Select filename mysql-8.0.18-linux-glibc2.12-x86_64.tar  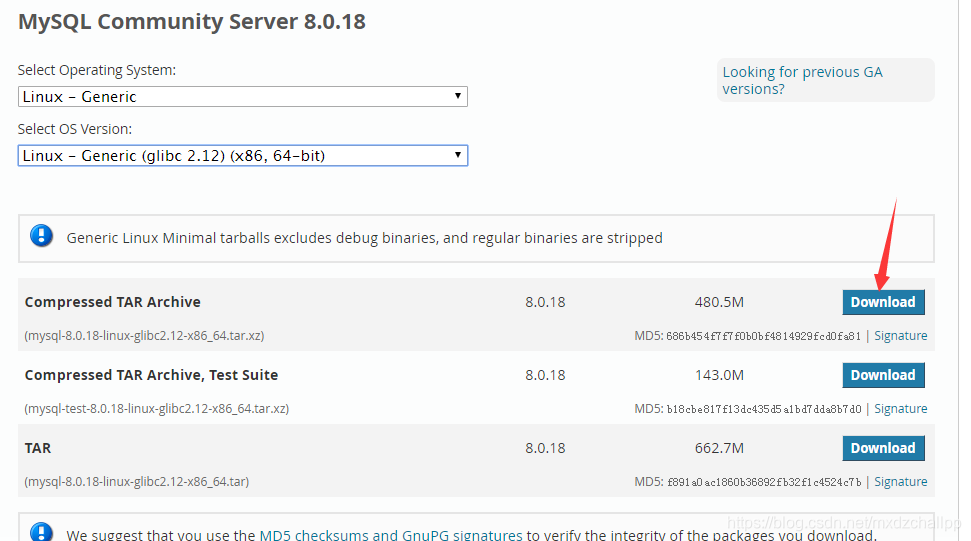[x=137, y=482]
